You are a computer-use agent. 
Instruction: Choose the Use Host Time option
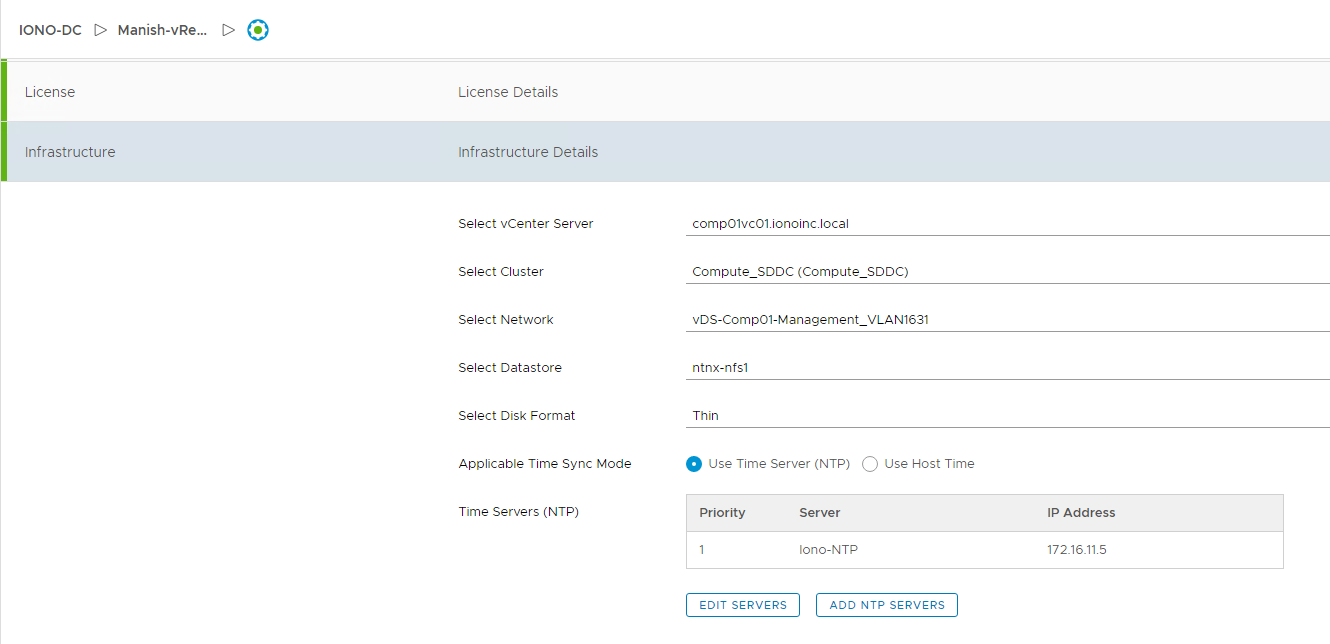pyautogui.click(x=870, y=464)
